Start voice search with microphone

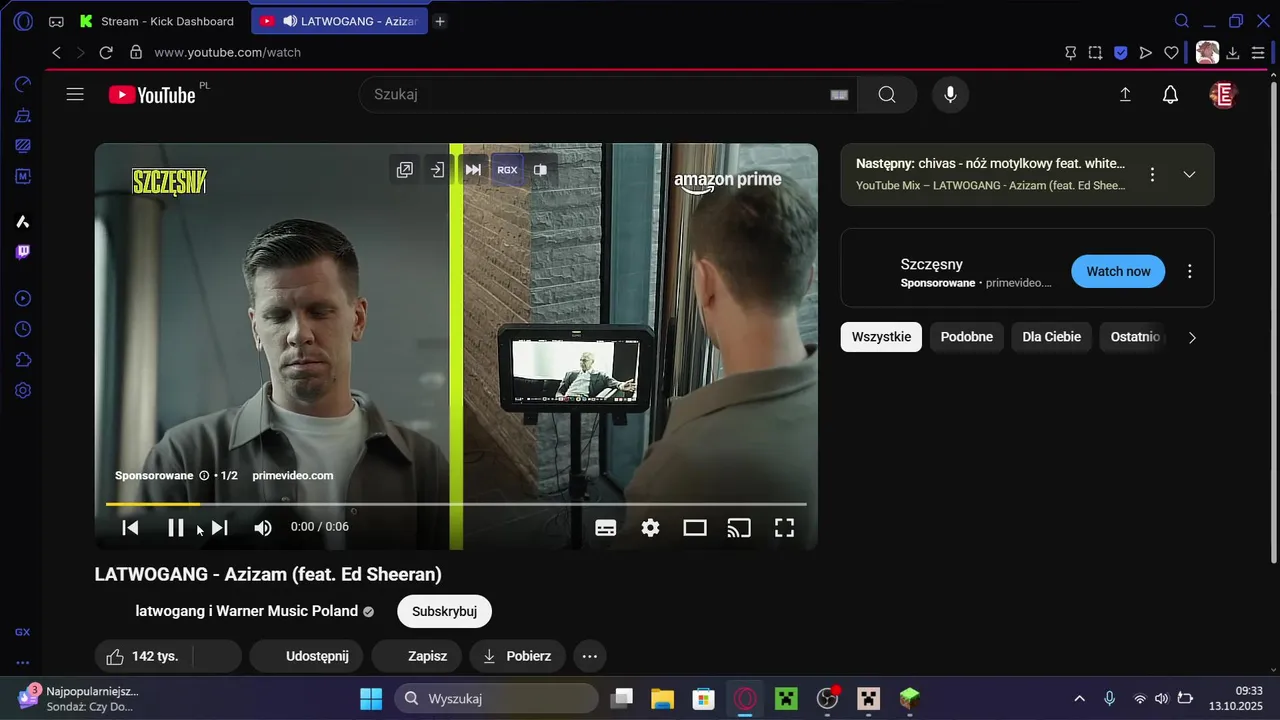(x=950, y=95)
